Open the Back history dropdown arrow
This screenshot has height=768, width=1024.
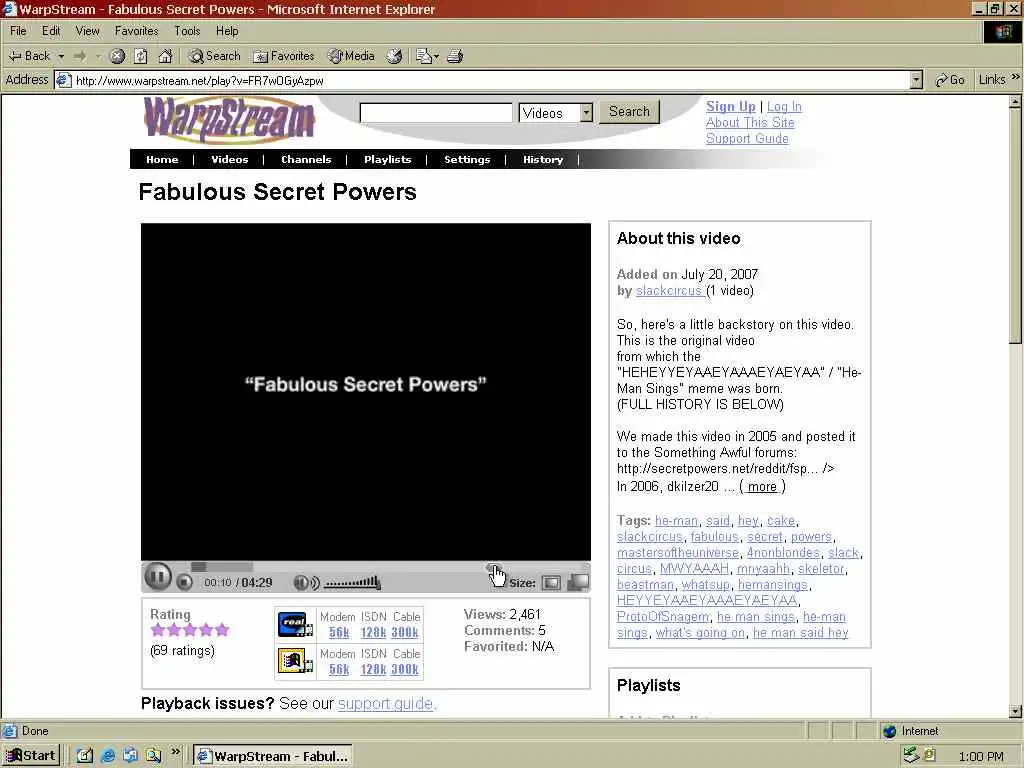click(61, 56)
